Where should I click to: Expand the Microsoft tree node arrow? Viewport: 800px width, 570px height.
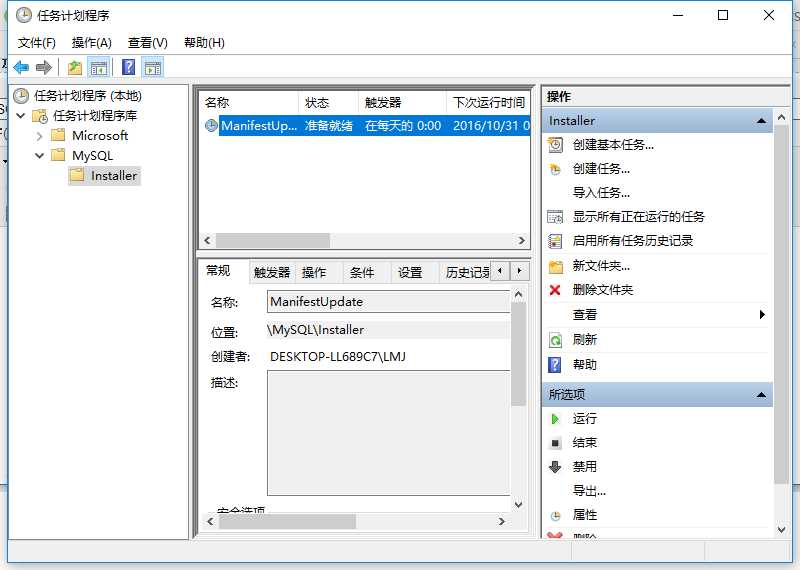pyautogui.click(x=39, y=136)
